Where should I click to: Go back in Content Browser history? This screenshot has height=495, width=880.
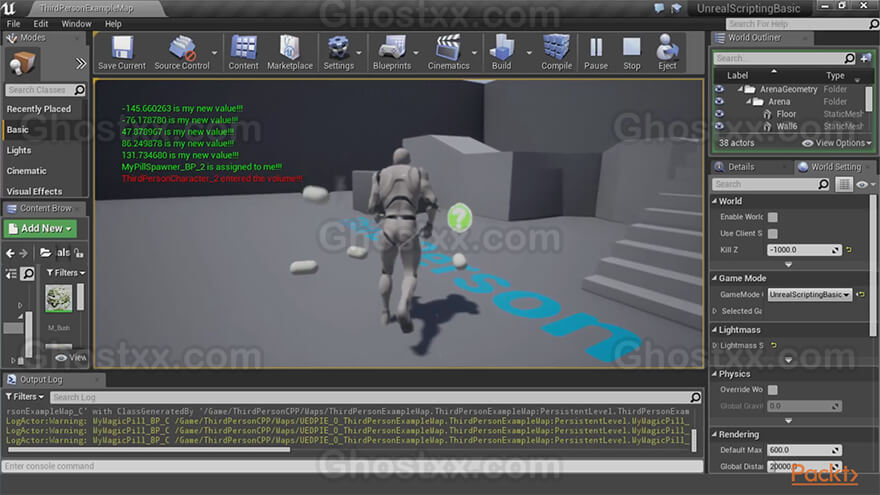pyautogui.click(x=10, y=254)
